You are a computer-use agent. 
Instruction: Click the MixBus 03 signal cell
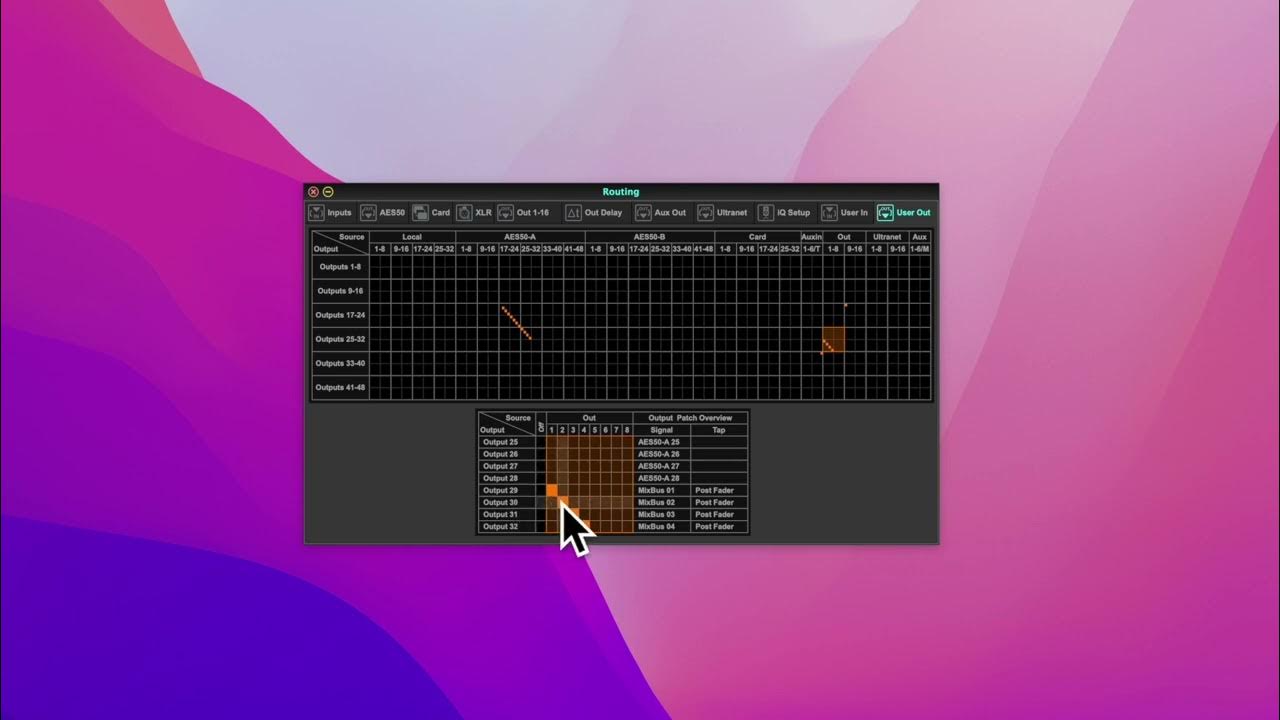662,514
